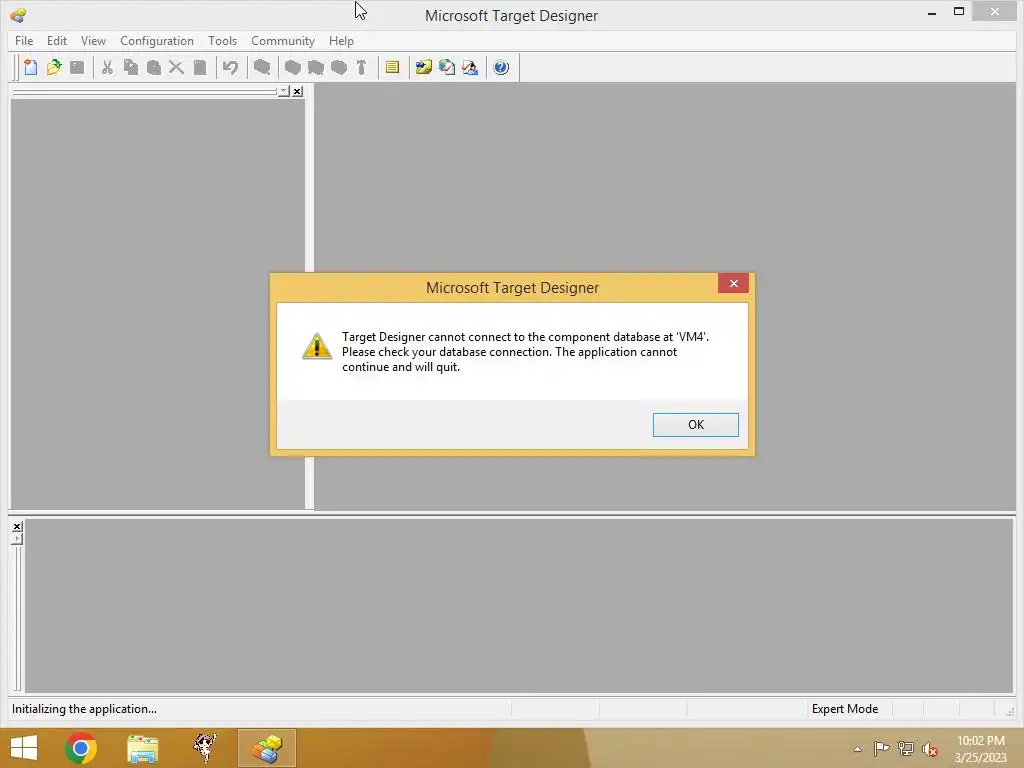Click the Save disk icon in toolbar

tap(77, 67)
